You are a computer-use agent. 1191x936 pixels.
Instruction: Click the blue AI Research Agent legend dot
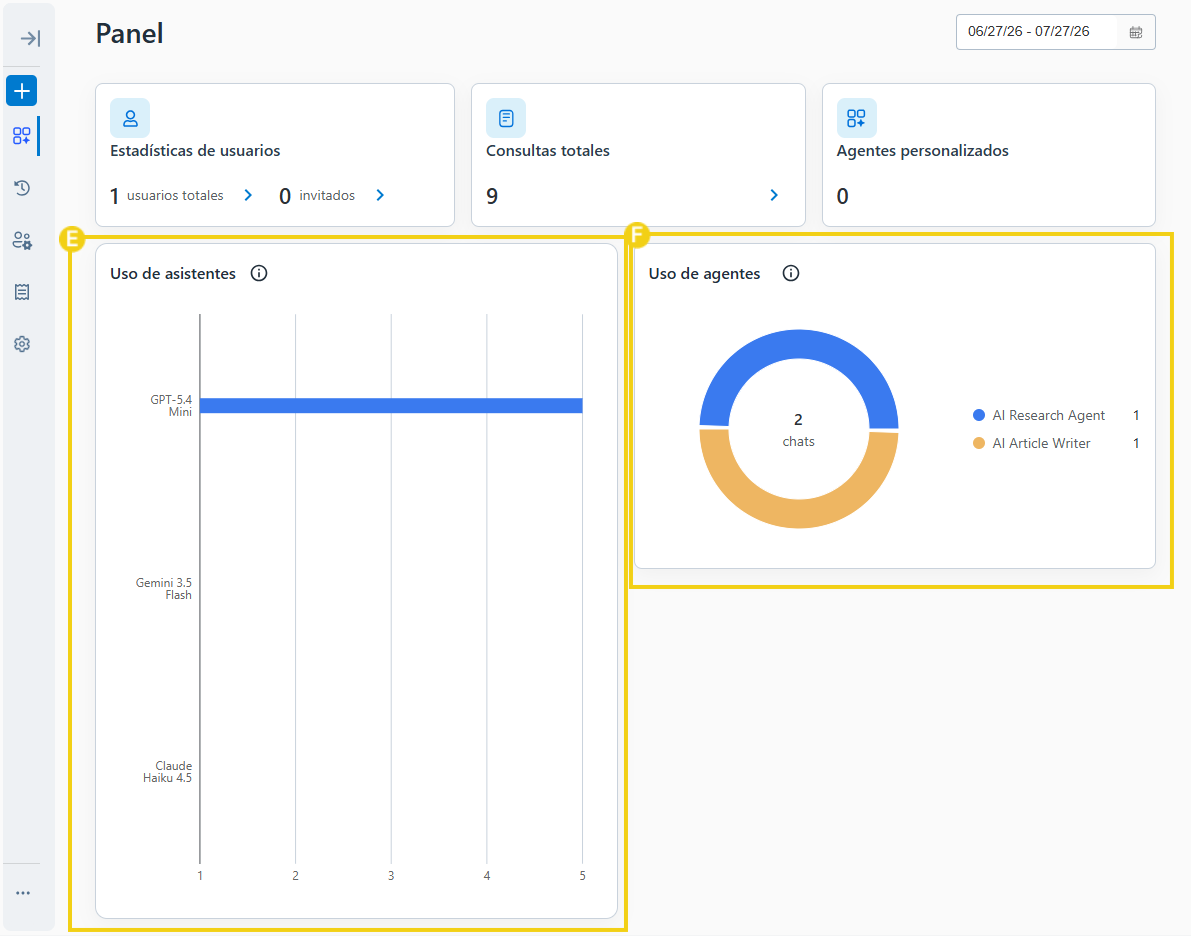[x=979, y=415]
